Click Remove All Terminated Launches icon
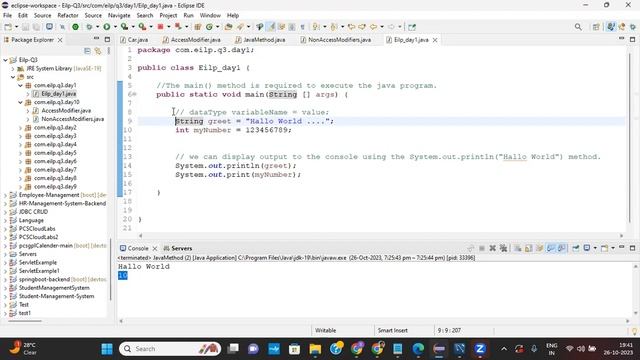This screenshot has width=640, height=360. coord(504,248)
